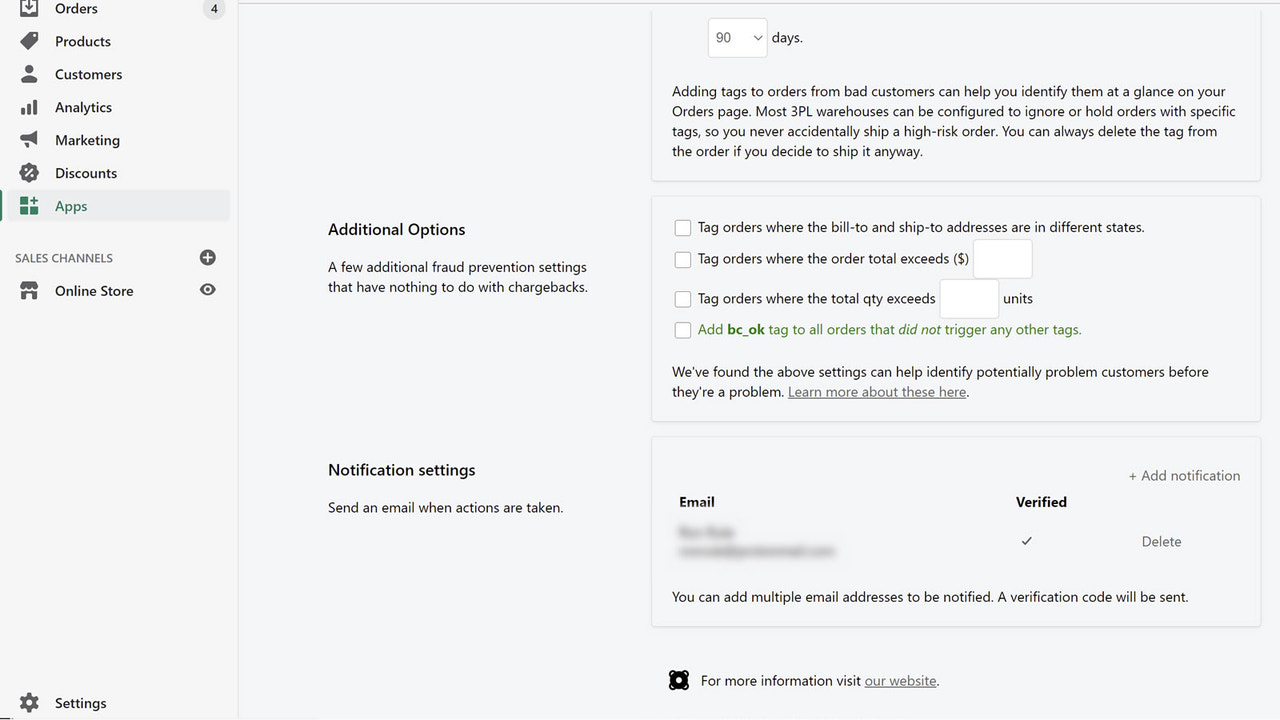1280x720 pixels.
Task: Enable tagging orders with mismatched bill-to and ship-to states
Action: pyautogui.click(x=683, y=228)
